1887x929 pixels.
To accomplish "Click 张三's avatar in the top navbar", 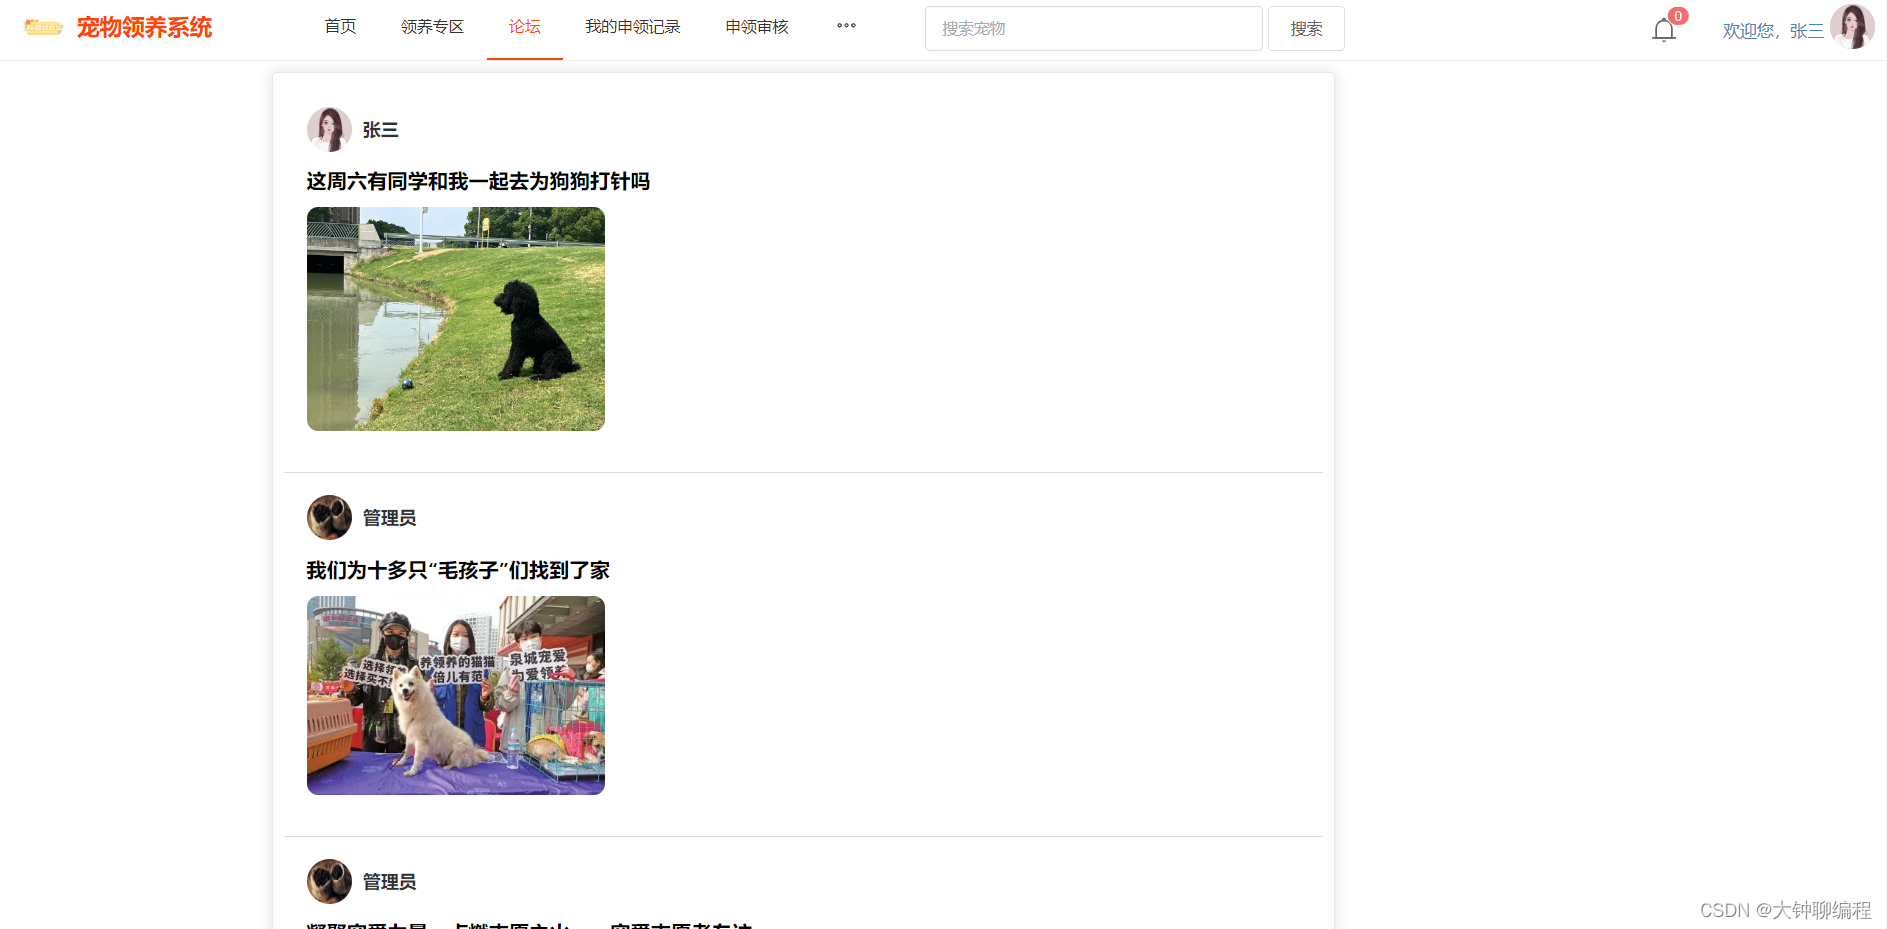I will pos(1853,27).
